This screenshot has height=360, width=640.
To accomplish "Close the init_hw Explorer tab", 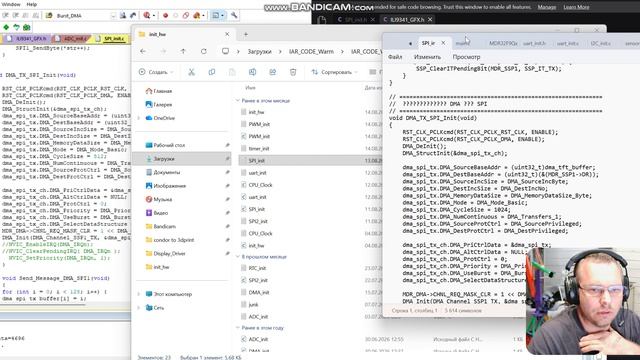I will click(x=227, y=34).
